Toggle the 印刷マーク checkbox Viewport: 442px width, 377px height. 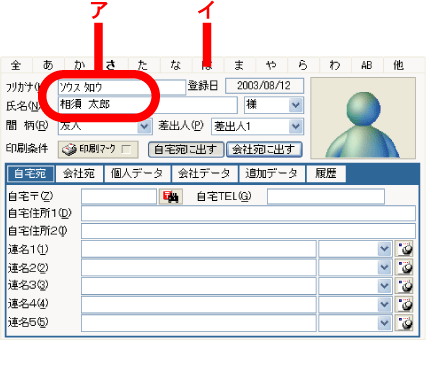126,149
